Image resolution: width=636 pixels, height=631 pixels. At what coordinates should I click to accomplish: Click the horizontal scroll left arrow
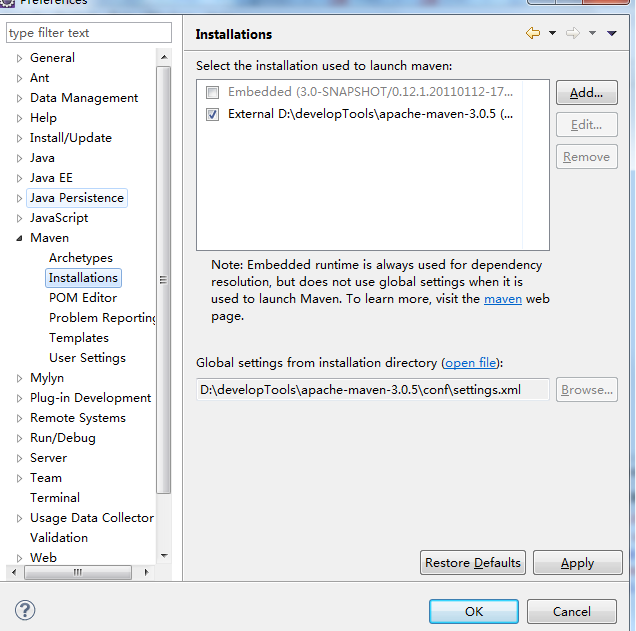14,573
